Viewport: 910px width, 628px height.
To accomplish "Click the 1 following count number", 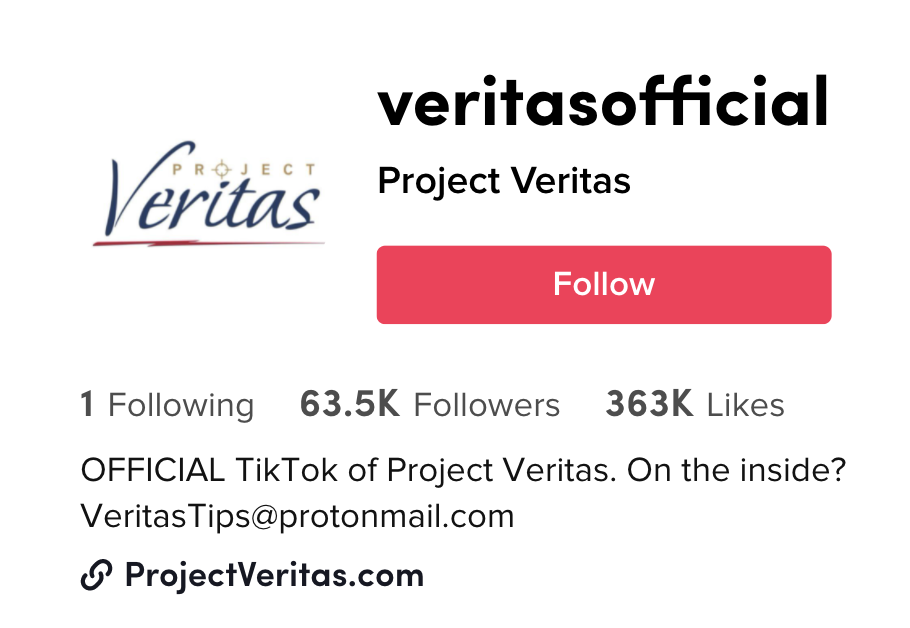I will tap(87, 404).
